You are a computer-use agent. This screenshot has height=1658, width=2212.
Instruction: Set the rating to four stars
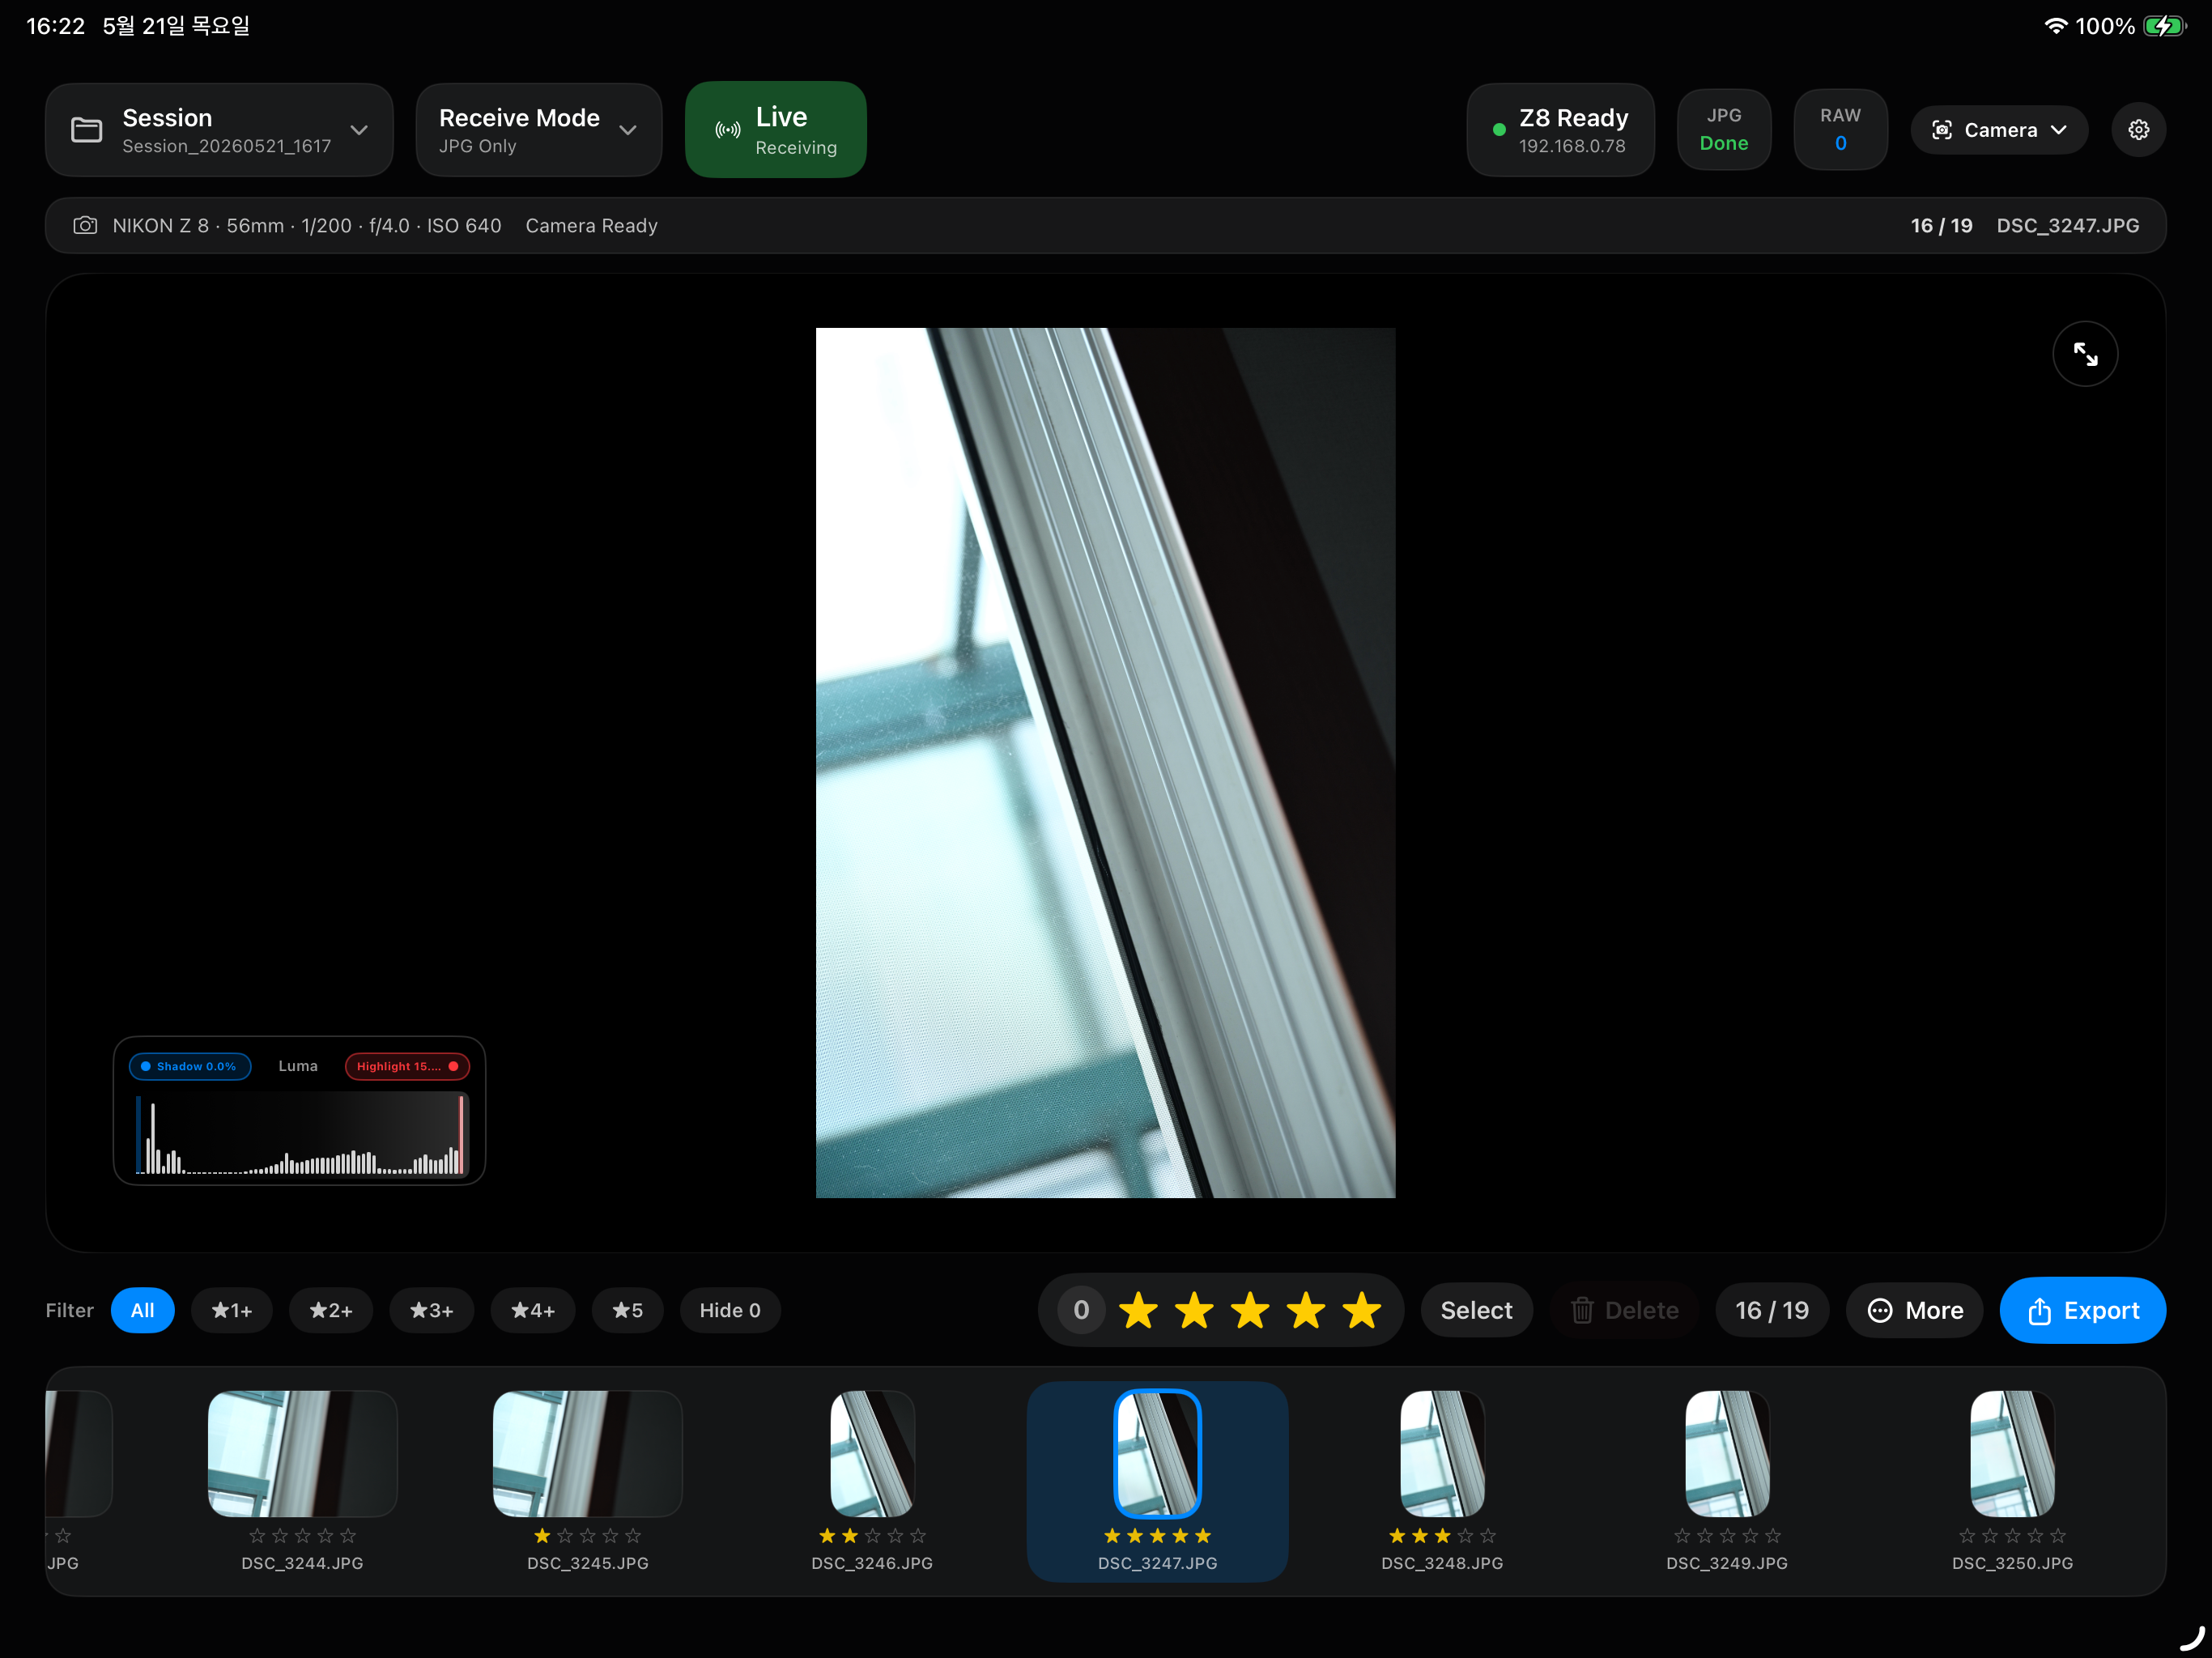pyautogui.click(x=1306, y=1310)
